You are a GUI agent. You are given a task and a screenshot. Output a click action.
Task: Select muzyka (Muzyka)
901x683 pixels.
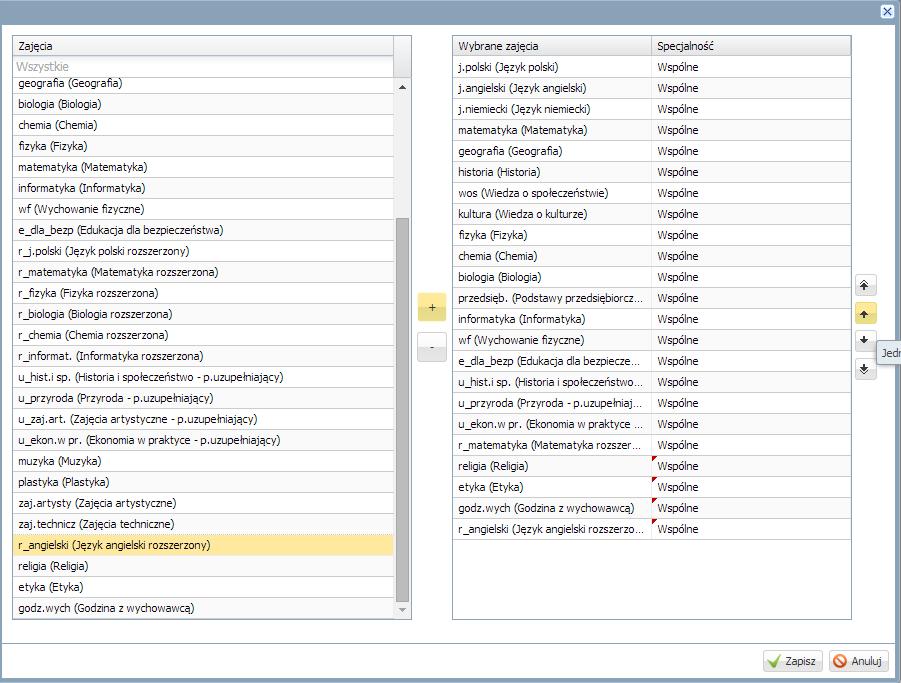(203, 461)
